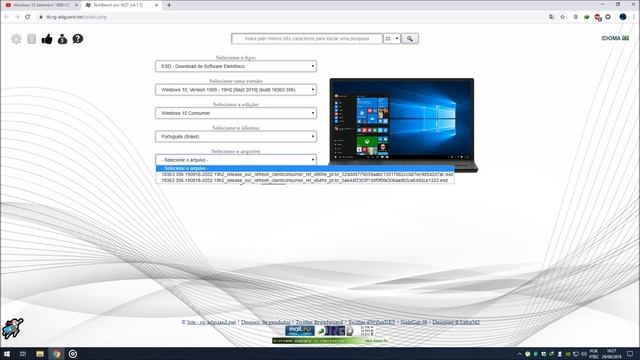Open the results-count dropdown showing 25
This screenshot has height=360, width=640.
pyautogui.click(x=392, y=38)
